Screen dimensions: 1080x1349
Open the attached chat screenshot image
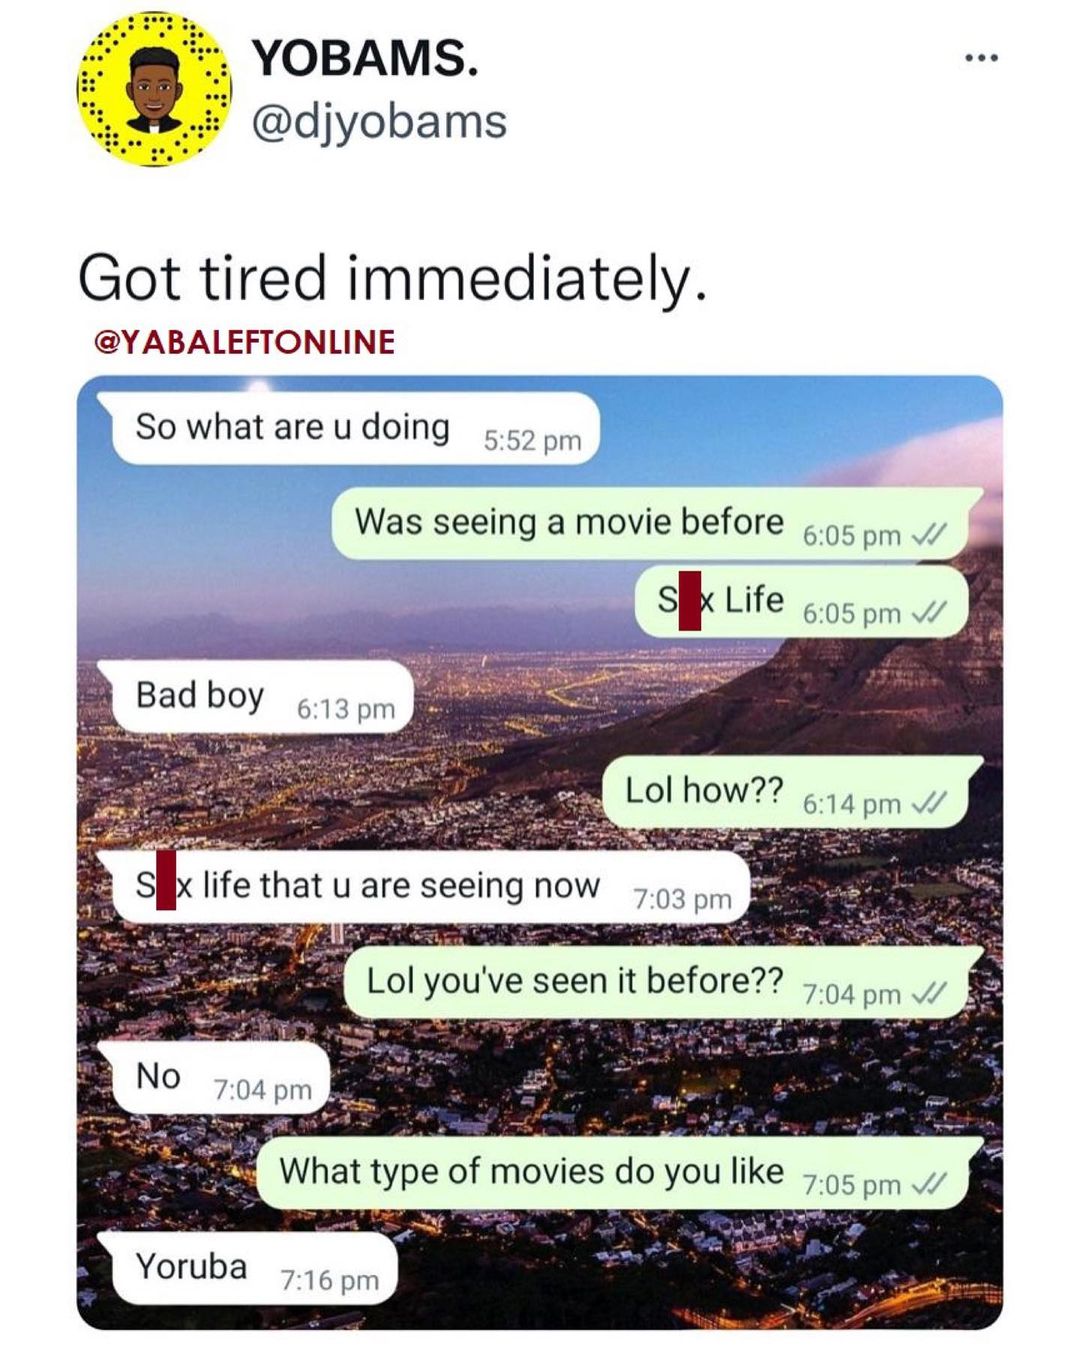coord(540,852)
